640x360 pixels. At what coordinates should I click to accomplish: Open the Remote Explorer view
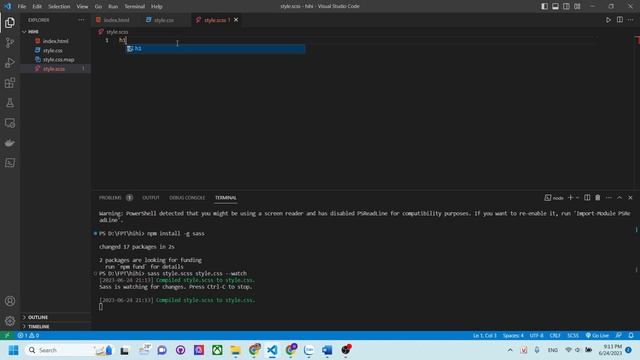pyautogui.click(x=10, y=123)
